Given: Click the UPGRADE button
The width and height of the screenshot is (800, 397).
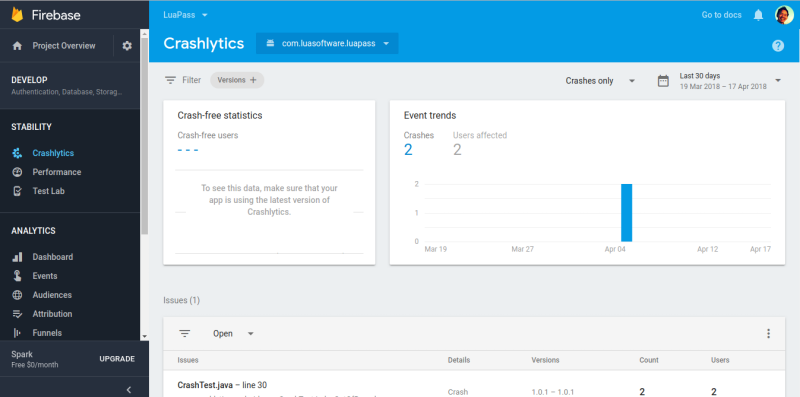Looking at the screenshot, I should (117, 359).
